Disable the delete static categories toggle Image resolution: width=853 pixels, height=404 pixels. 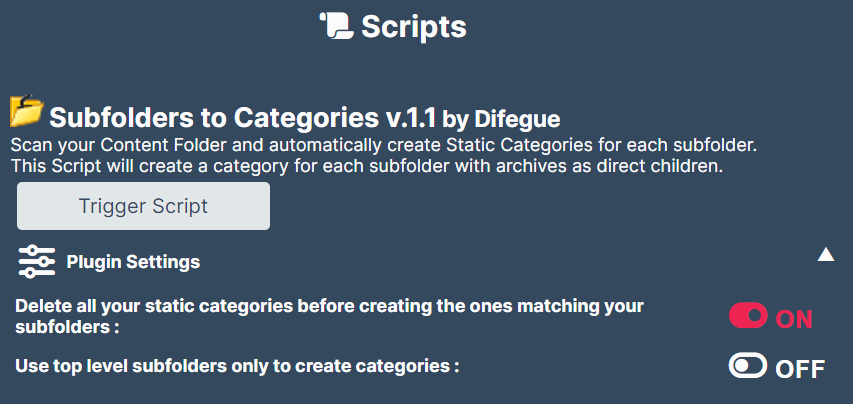pos(748,316)
